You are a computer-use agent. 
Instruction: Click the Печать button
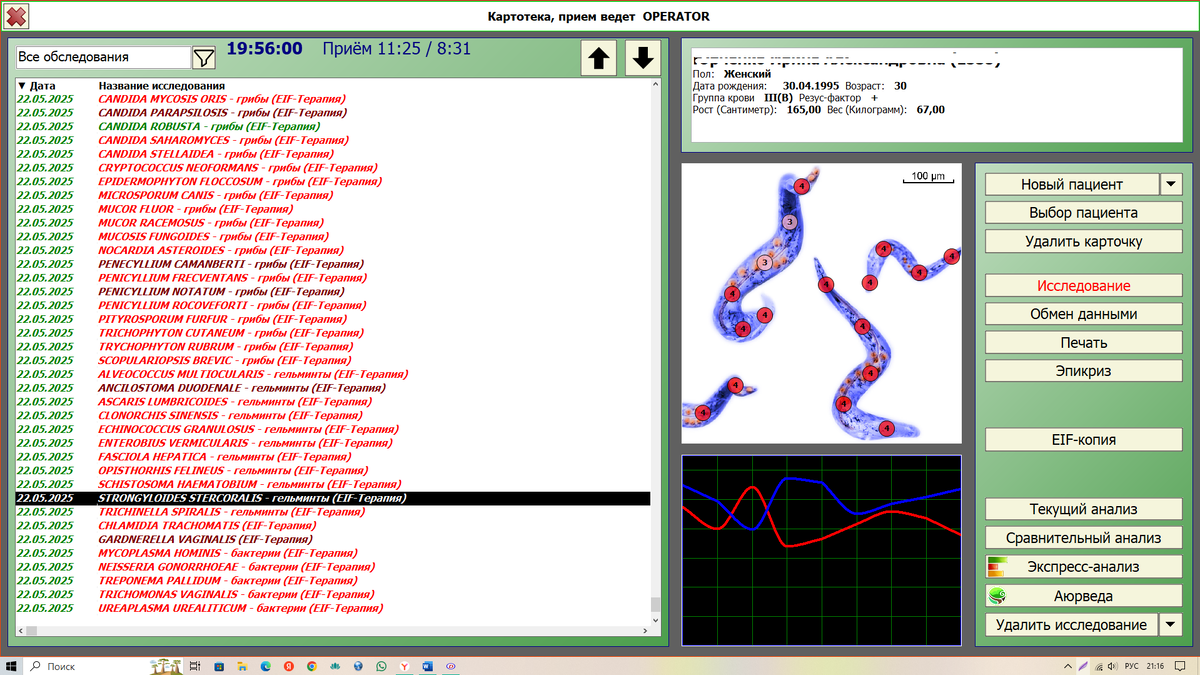coord(1084,342)
